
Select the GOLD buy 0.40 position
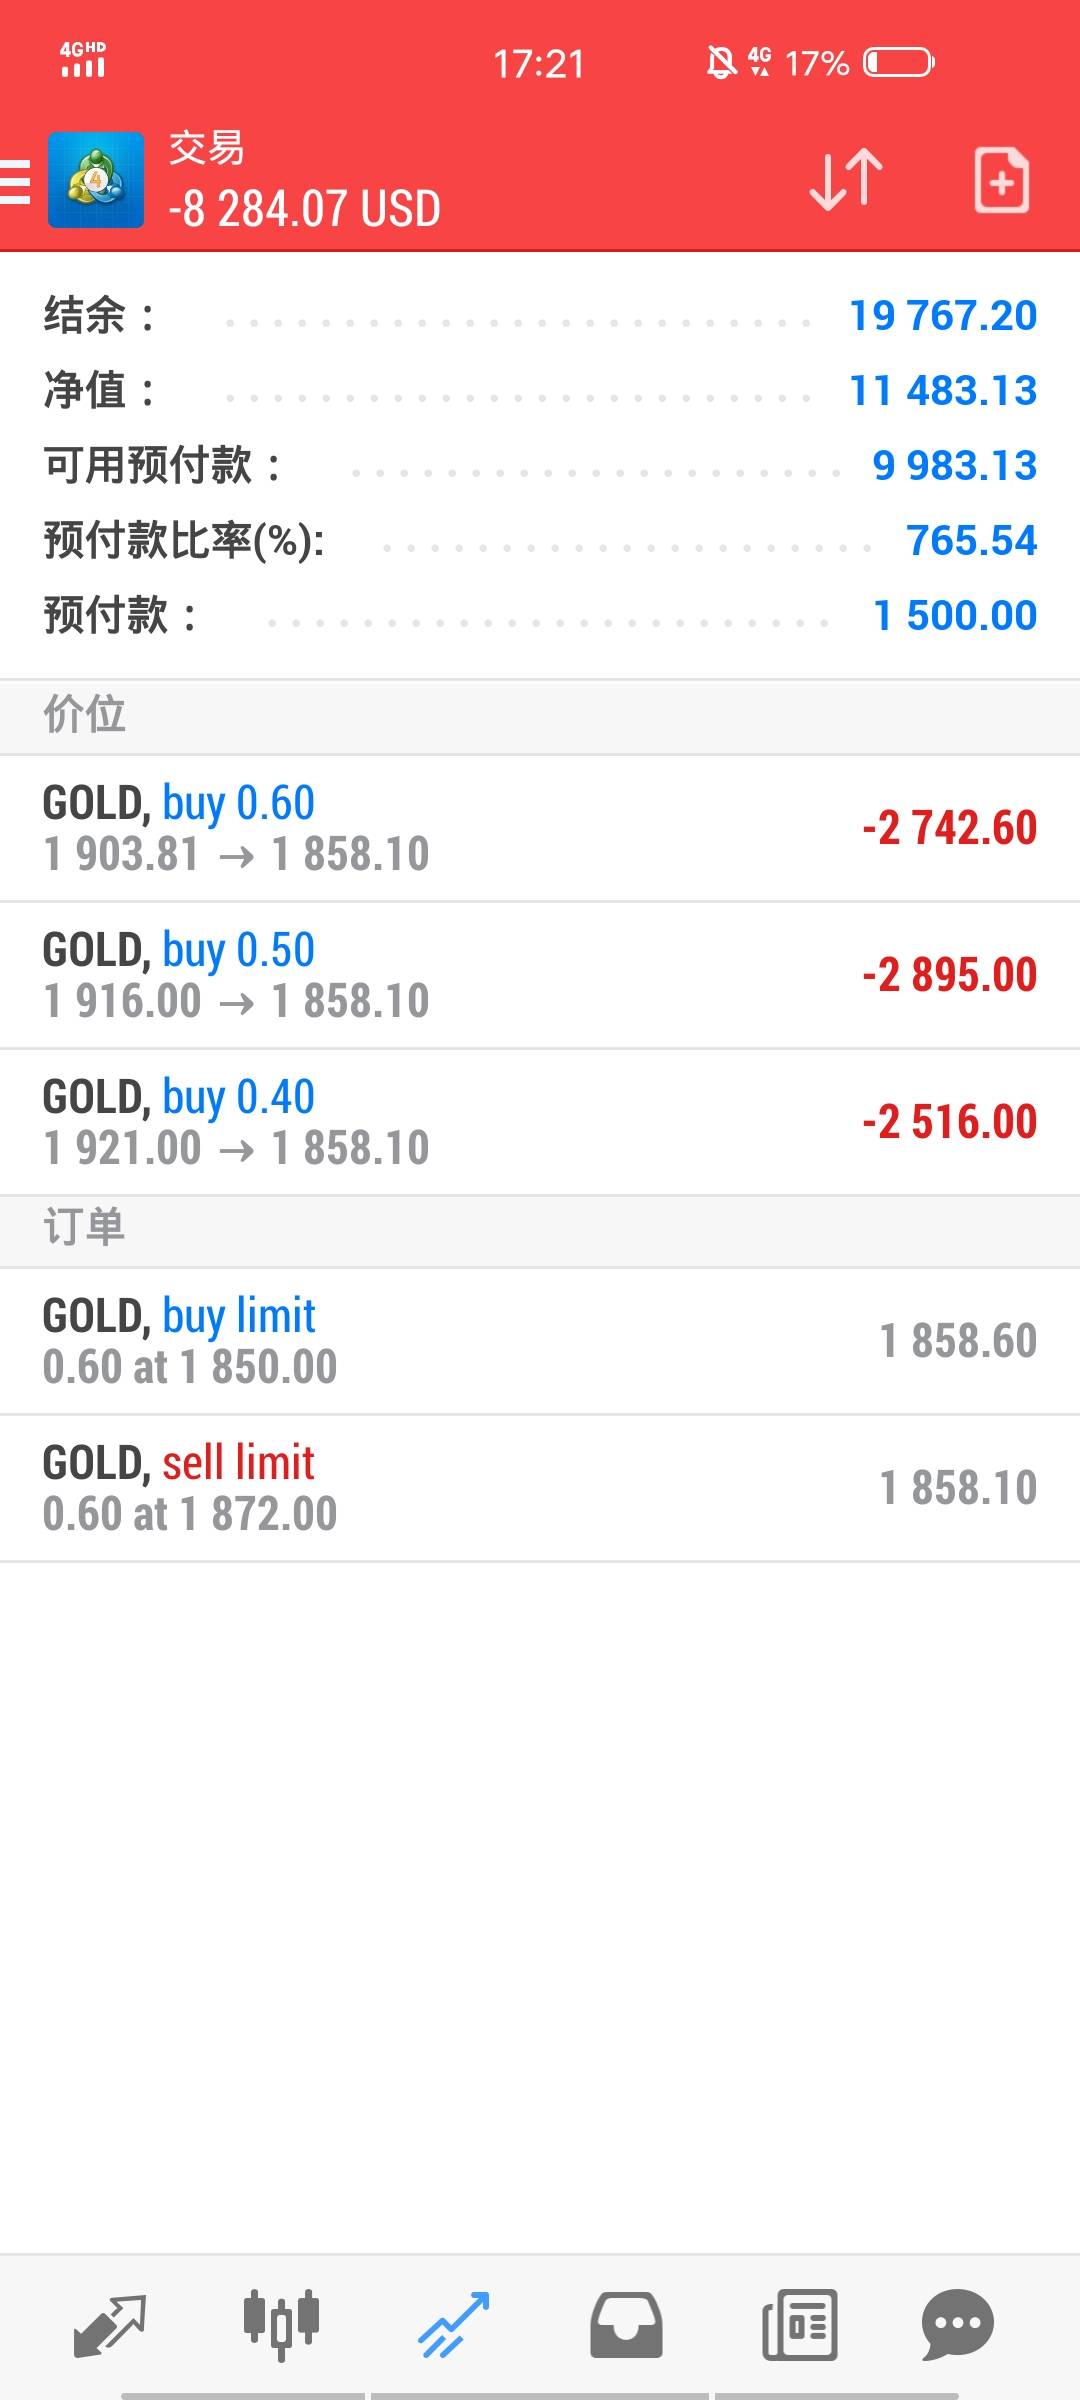tap(540, 1122)
